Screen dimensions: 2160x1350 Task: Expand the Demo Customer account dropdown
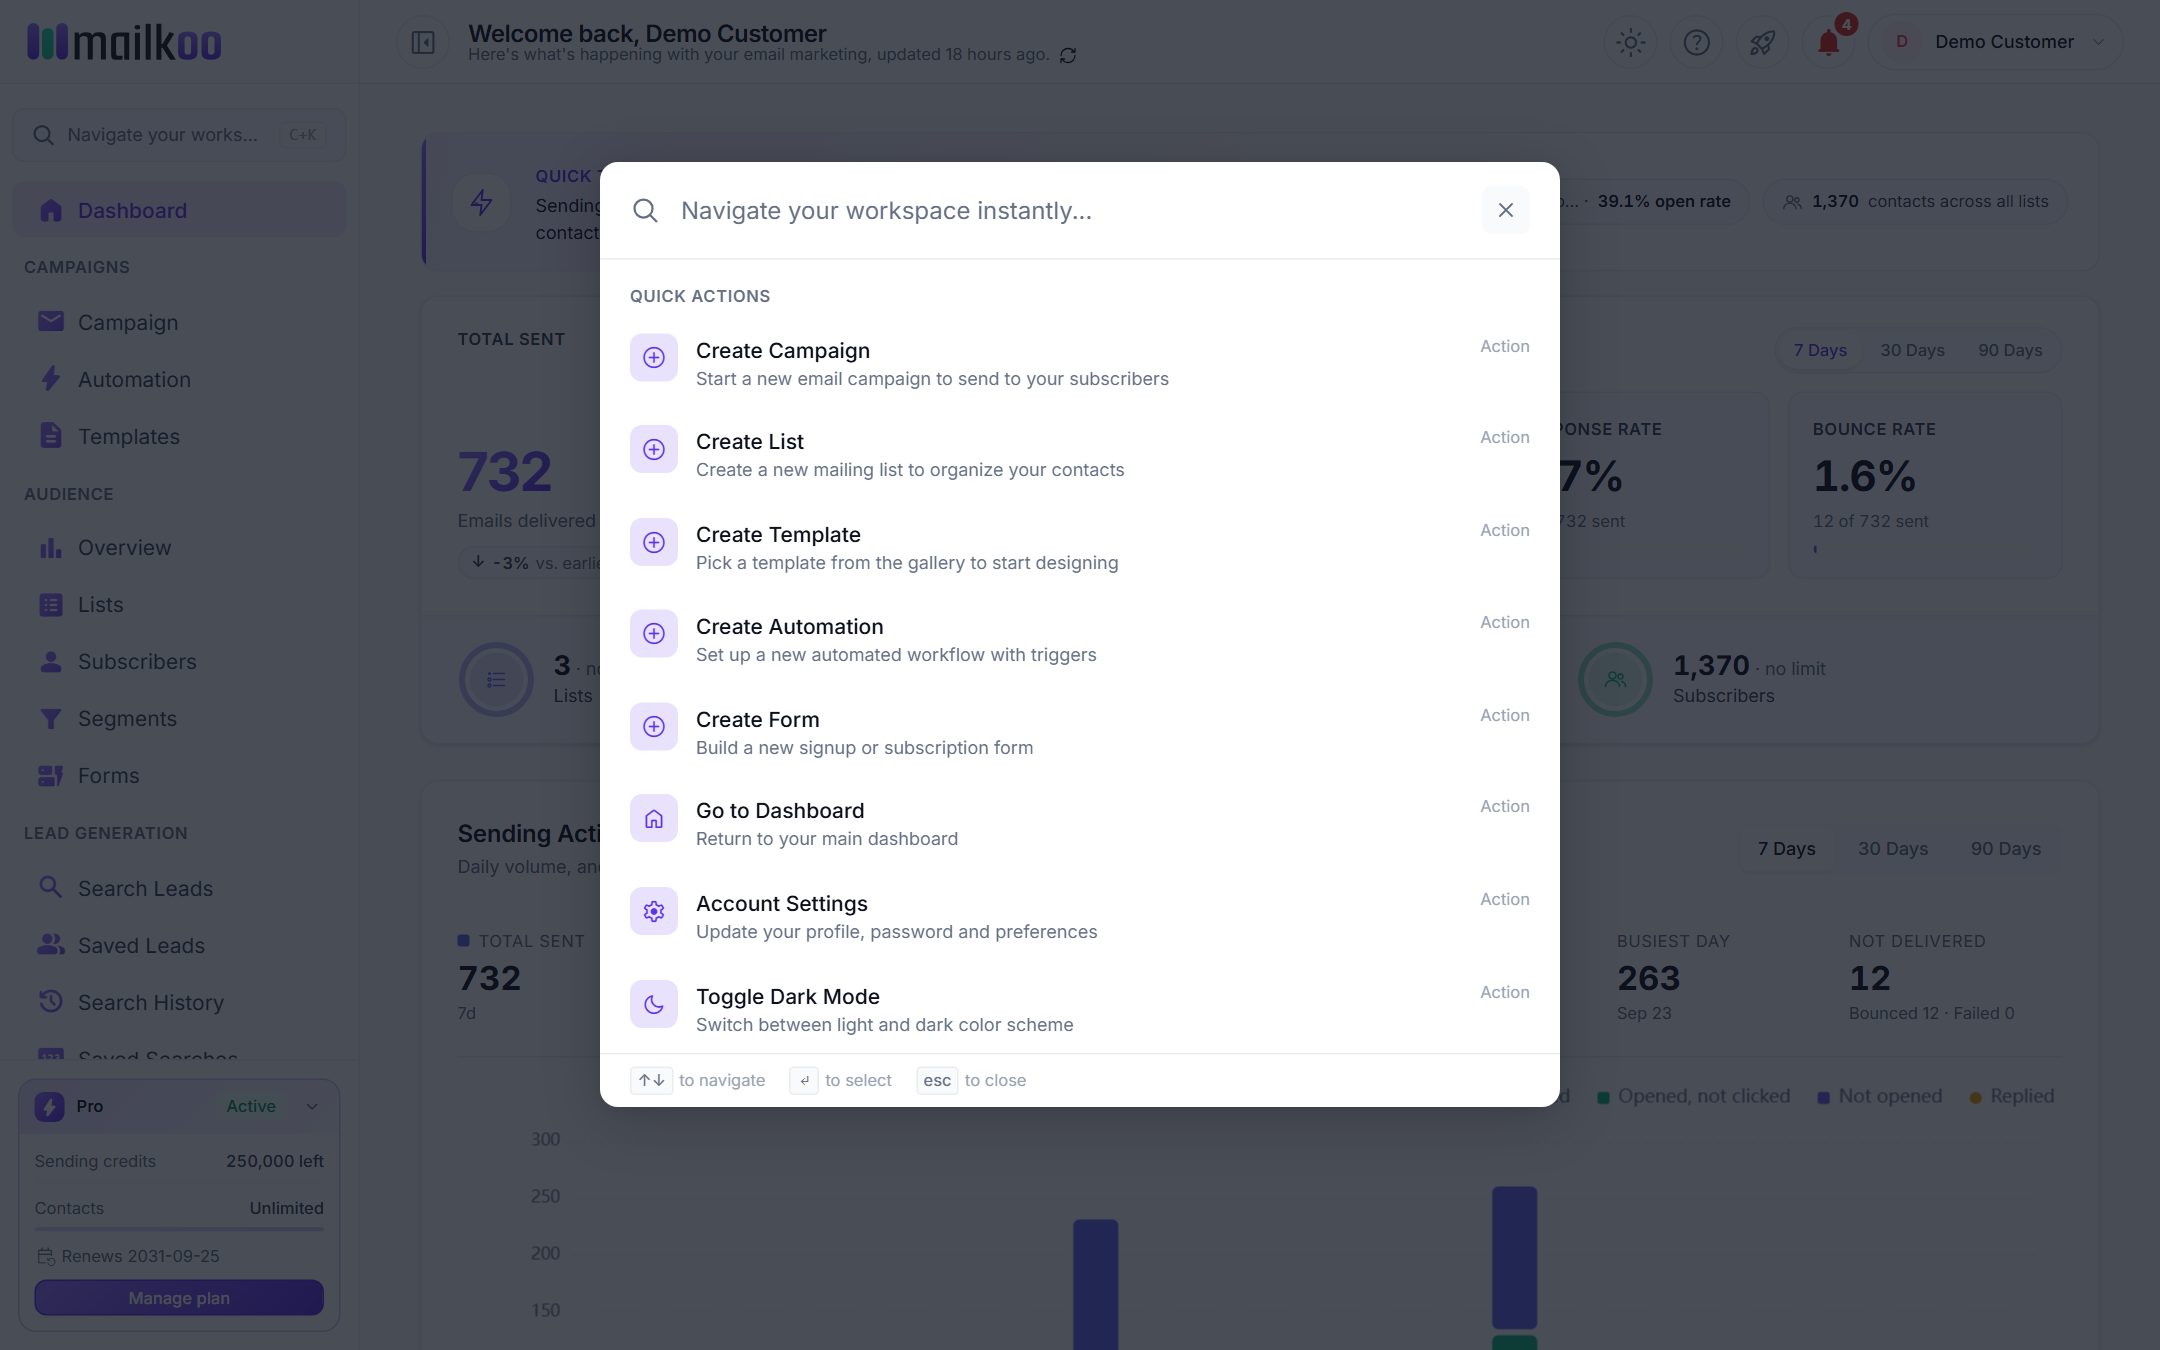click(1995, 42)
